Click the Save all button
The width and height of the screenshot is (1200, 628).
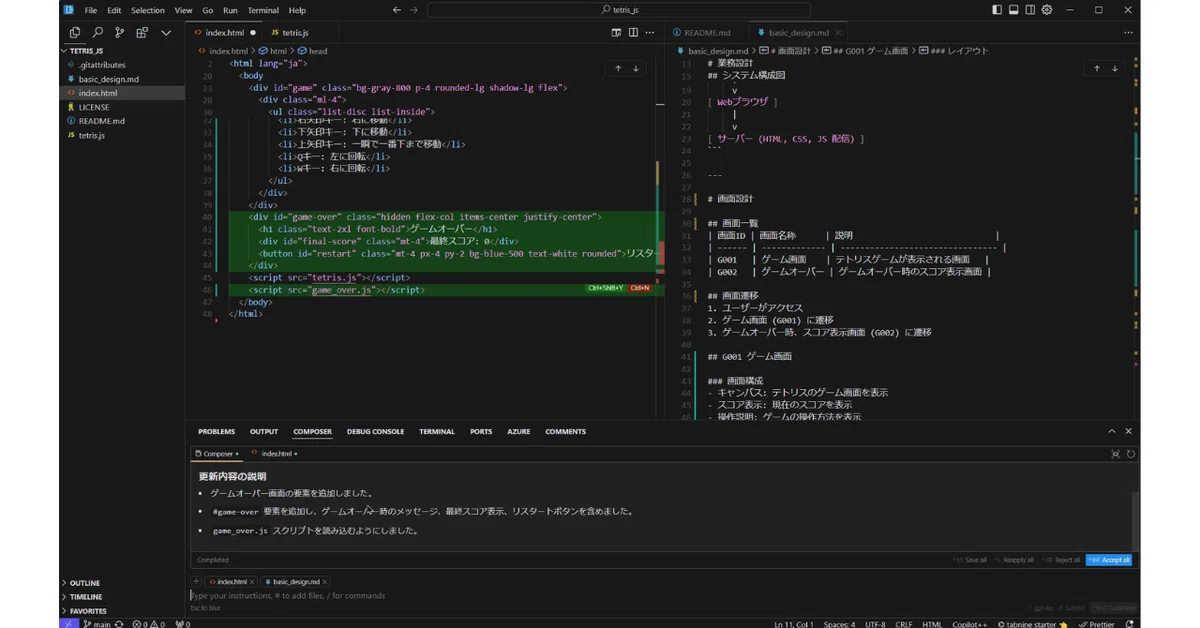click(x=971, y=560)
